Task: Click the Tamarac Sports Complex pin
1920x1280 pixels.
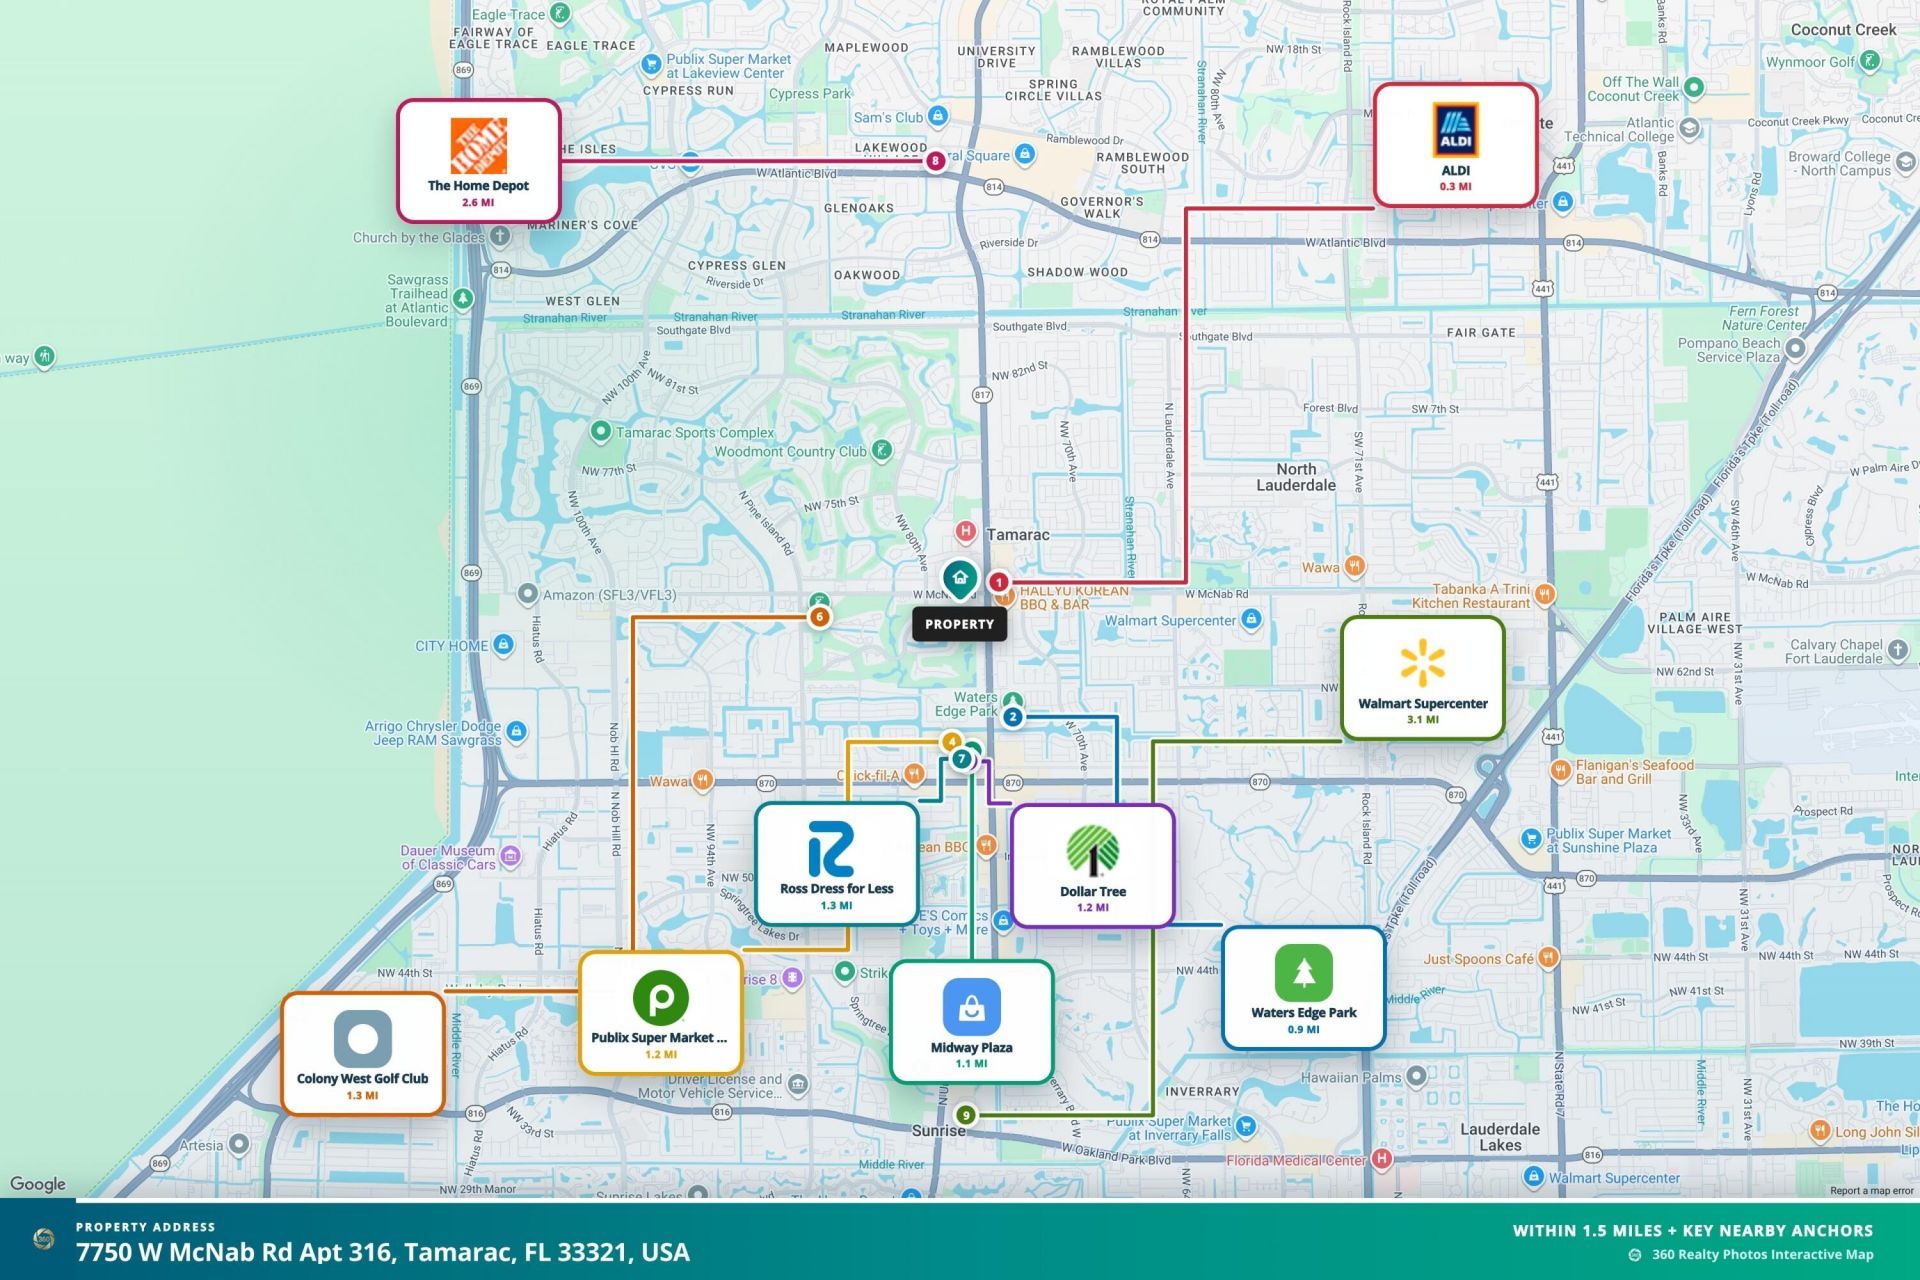Action: coord(600,431)
